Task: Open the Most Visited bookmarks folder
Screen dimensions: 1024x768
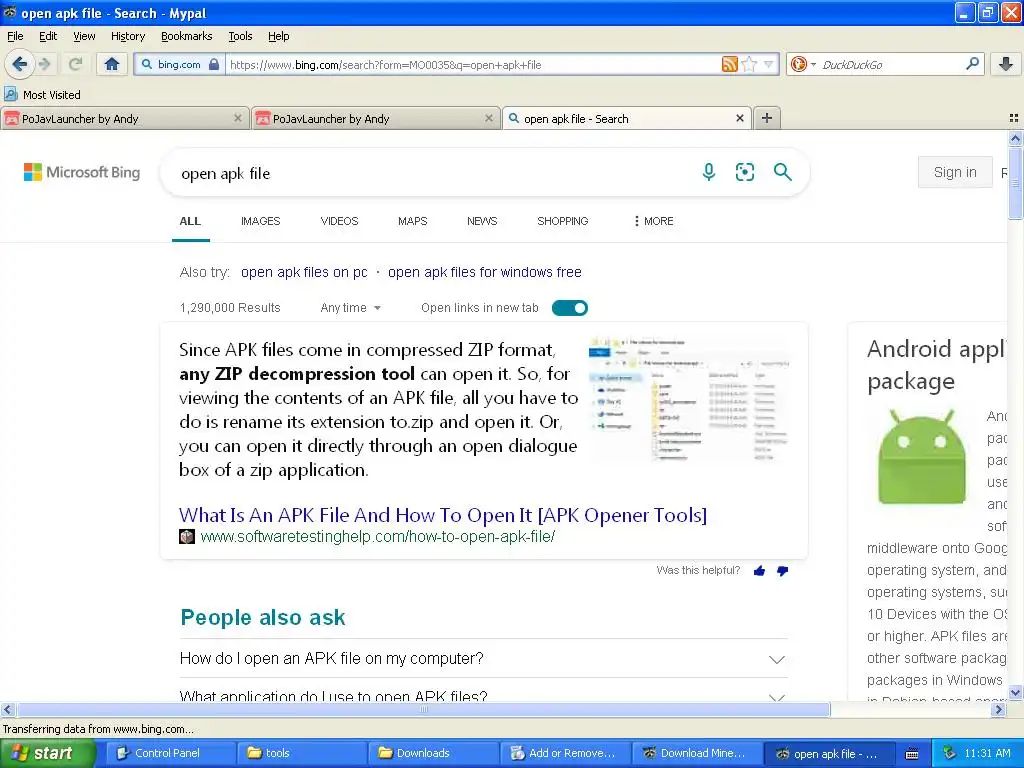Action: 42,95
